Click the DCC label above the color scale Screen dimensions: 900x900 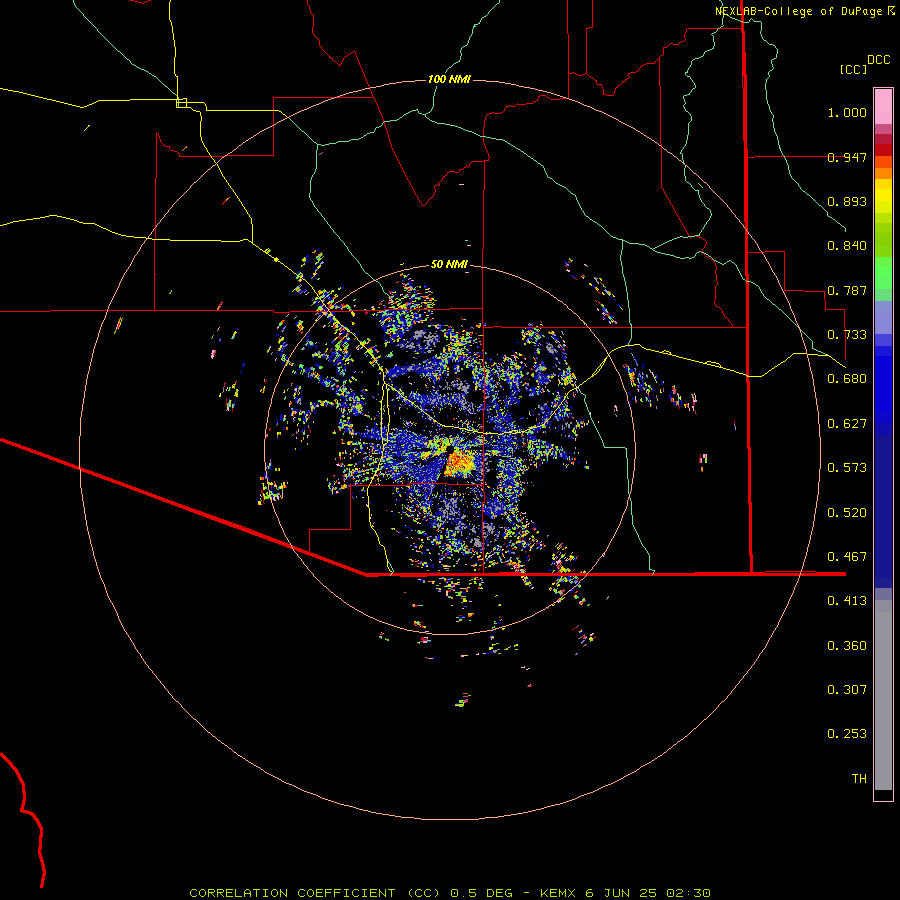coord(879,60)
